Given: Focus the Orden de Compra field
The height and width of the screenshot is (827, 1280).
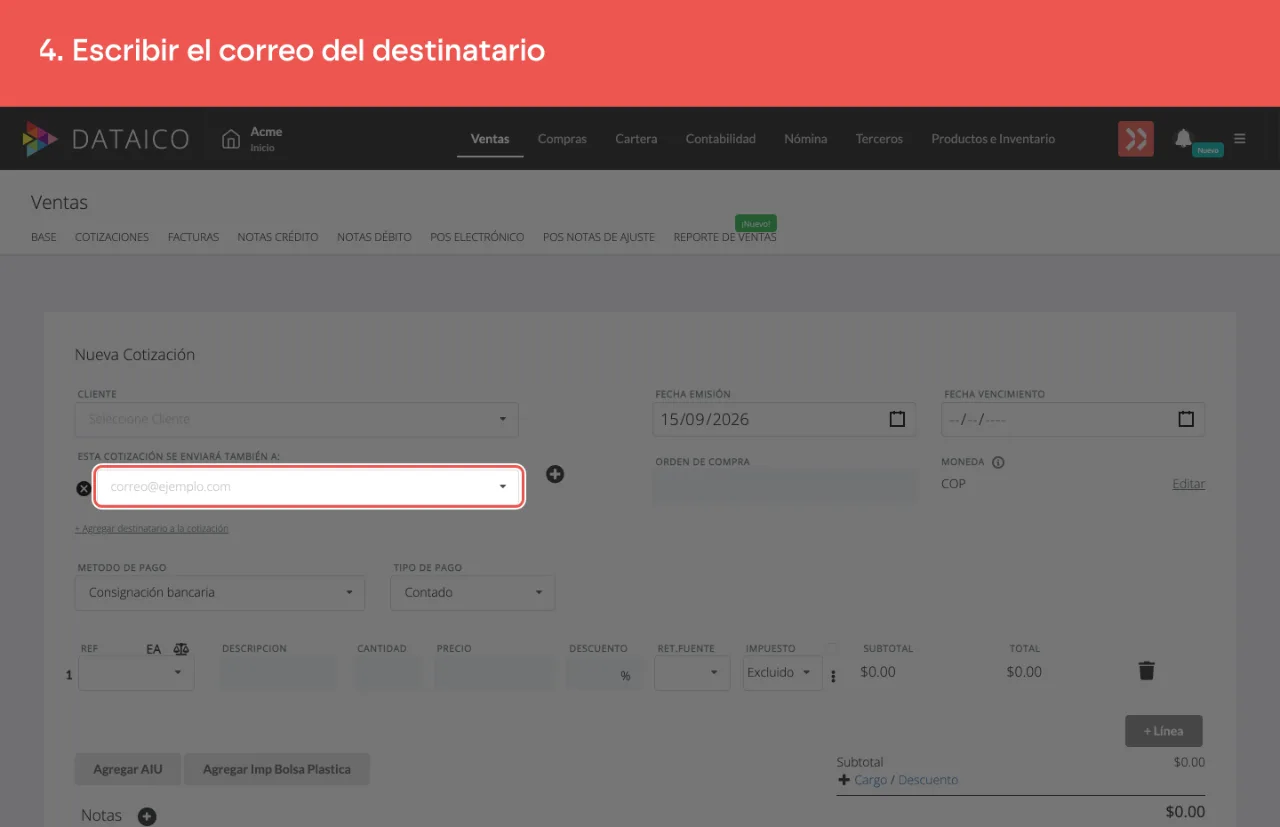Looking at the screenshot, I should point(785,488).
